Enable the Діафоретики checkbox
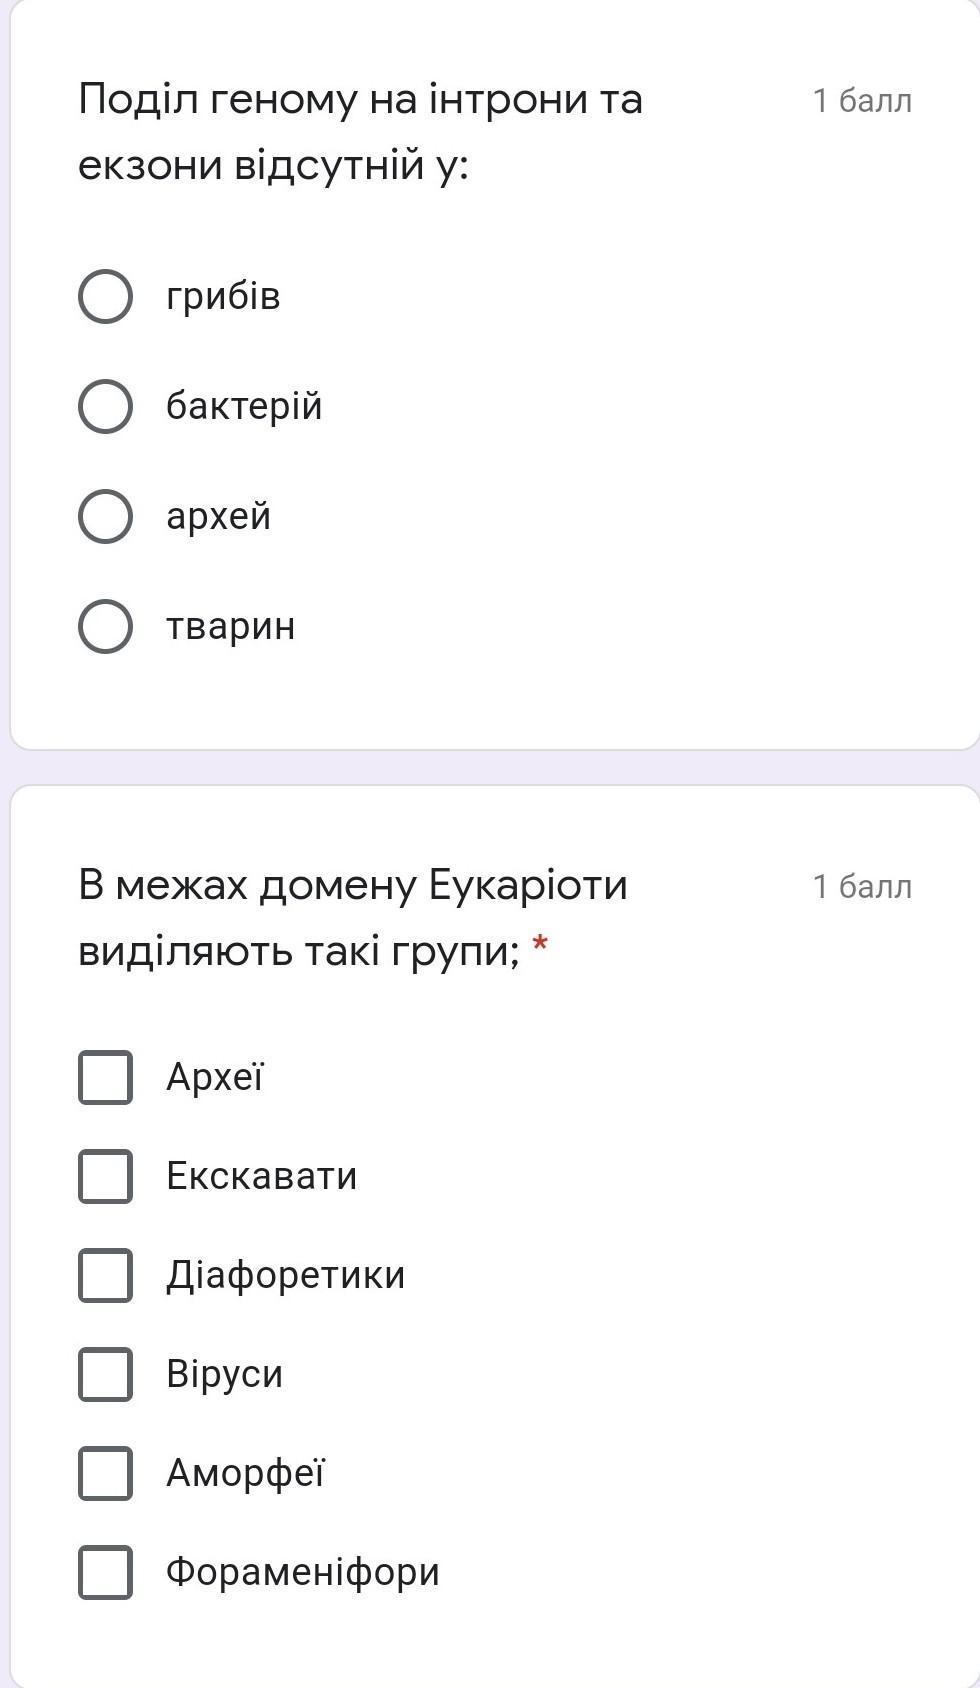The image size is (980, 1688). tap(105, 1275)
